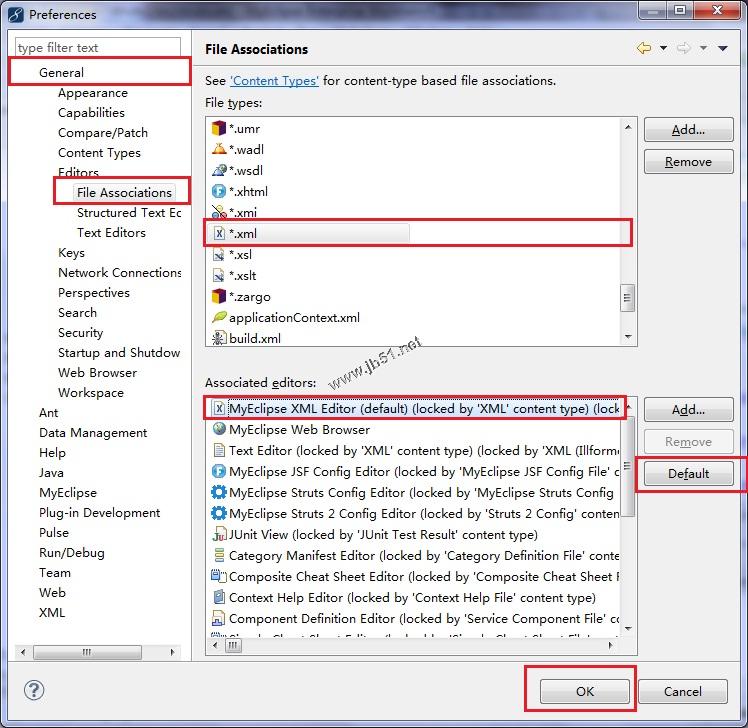Open Content Types preference page
Image resolution: width=748 pixels, height=728 pixels.
99,152
